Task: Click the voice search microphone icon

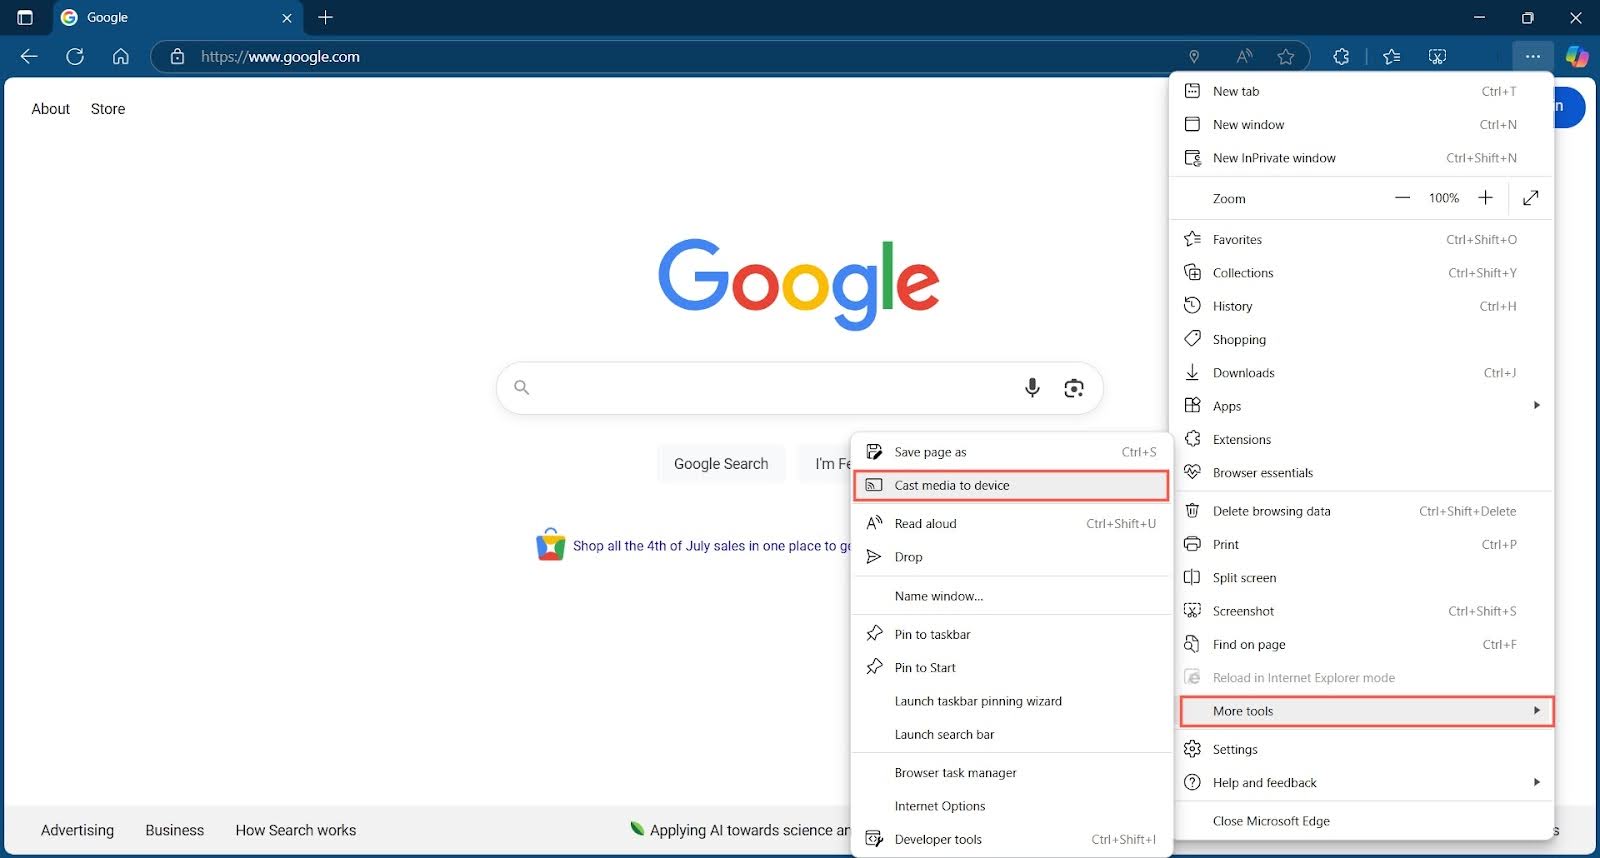Action: point(1032,388)
